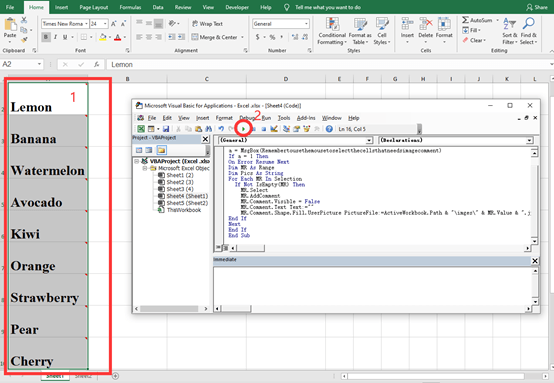Toggle Bottom Align in Excel ribbon

[159, 24]
